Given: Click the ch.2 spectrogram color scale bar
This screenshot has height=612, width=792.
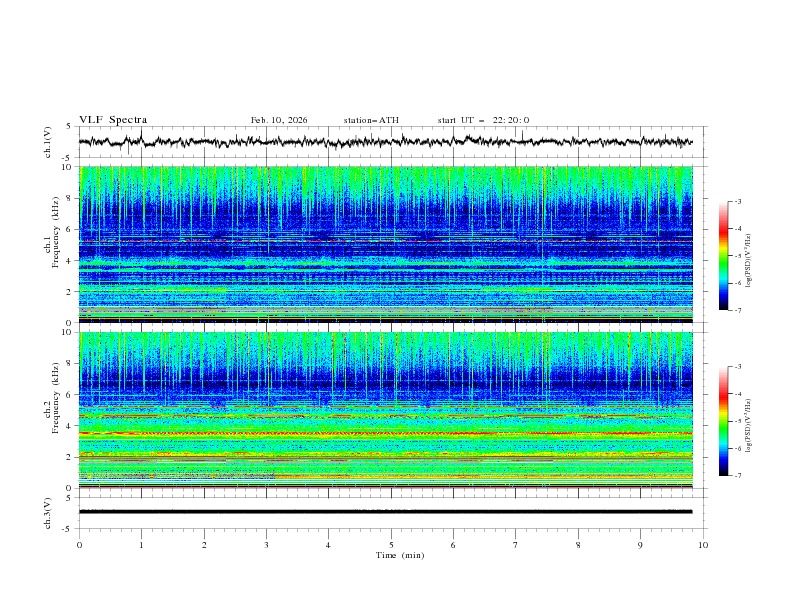Looking at the screenshot, I should [x=723, y=421].
